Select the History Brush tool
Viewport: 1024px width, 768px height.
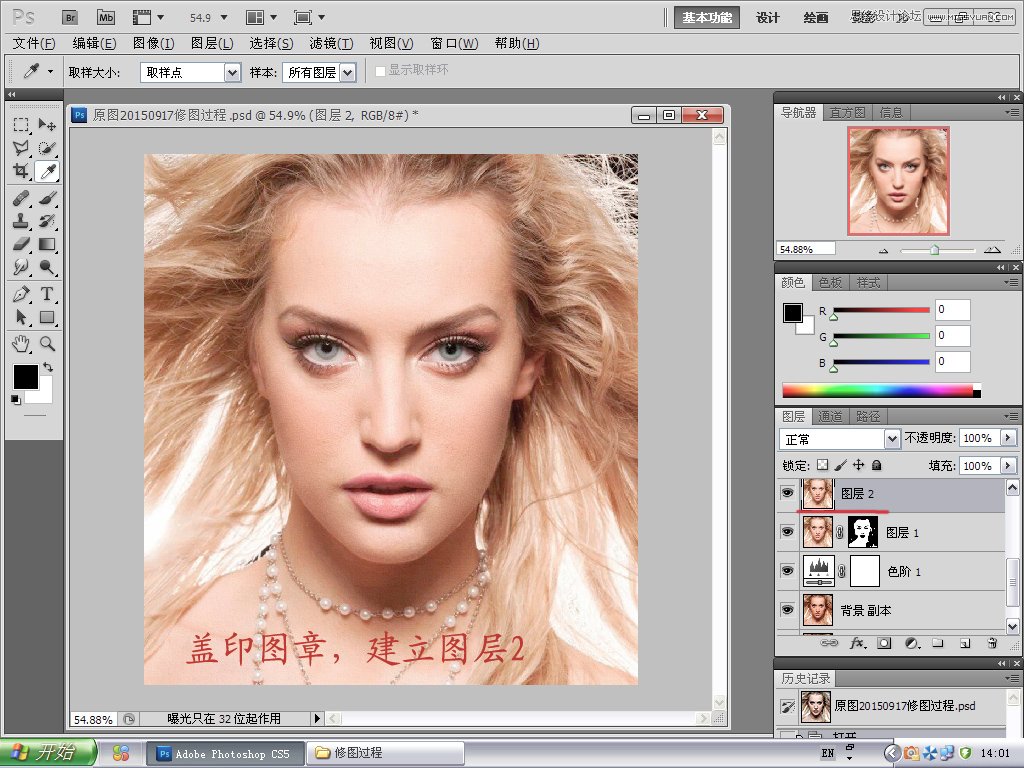47,221
